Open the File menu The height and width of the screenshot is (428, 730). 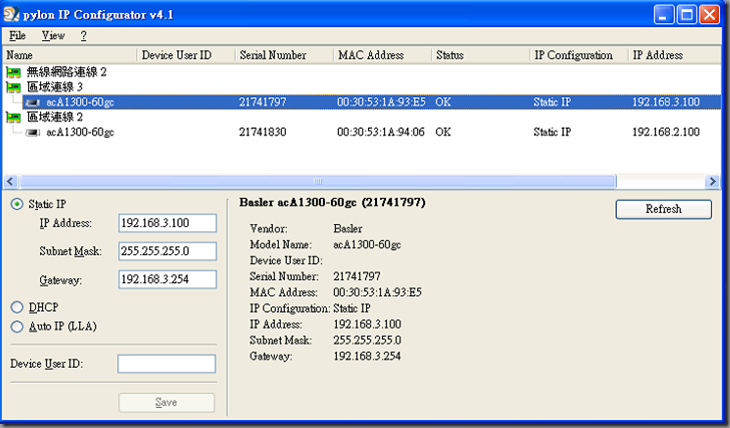point(17,36)
